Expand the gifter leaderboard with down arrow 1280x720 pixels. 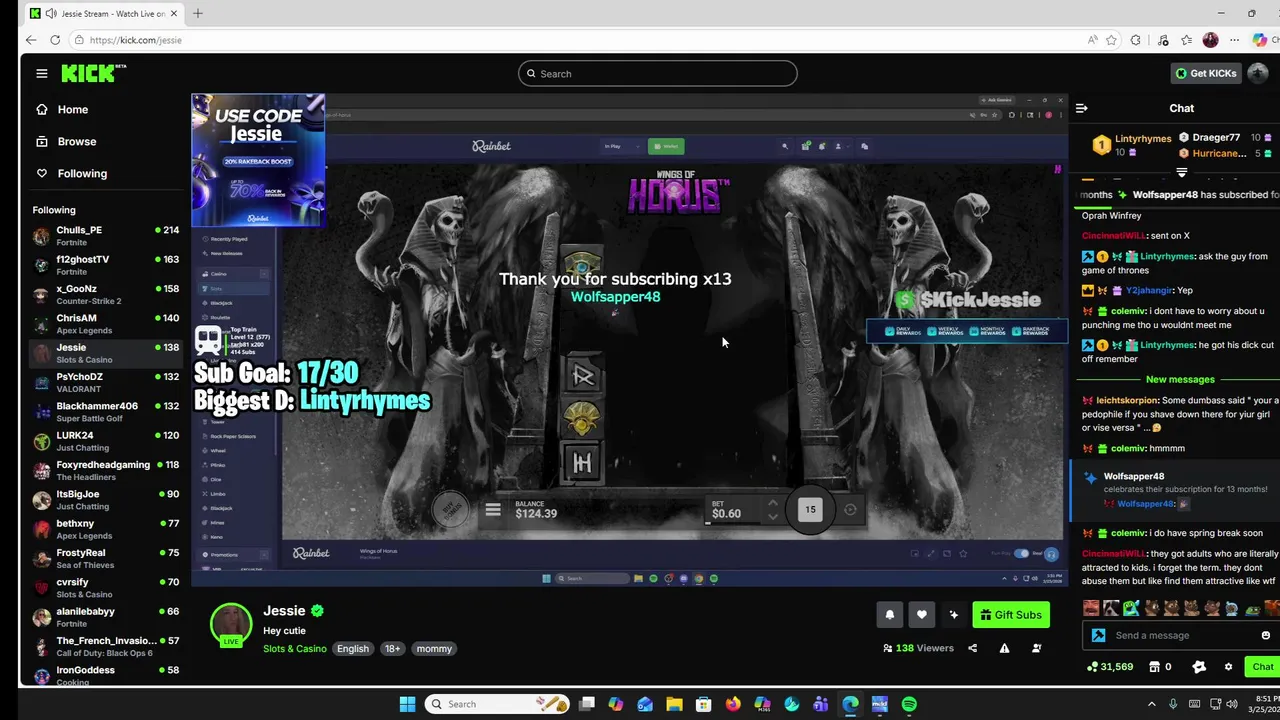pos(1181,172)
